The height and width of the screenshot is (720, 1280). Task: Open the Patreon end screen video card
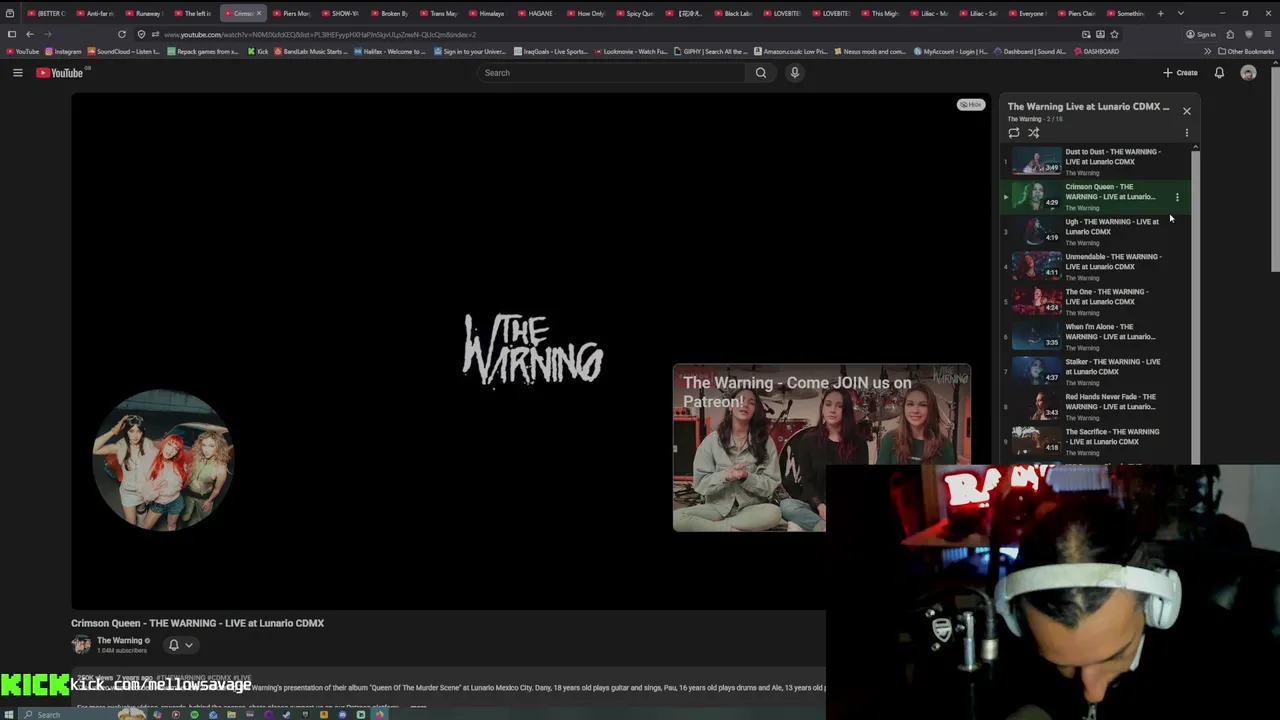(x=821, y=448)
